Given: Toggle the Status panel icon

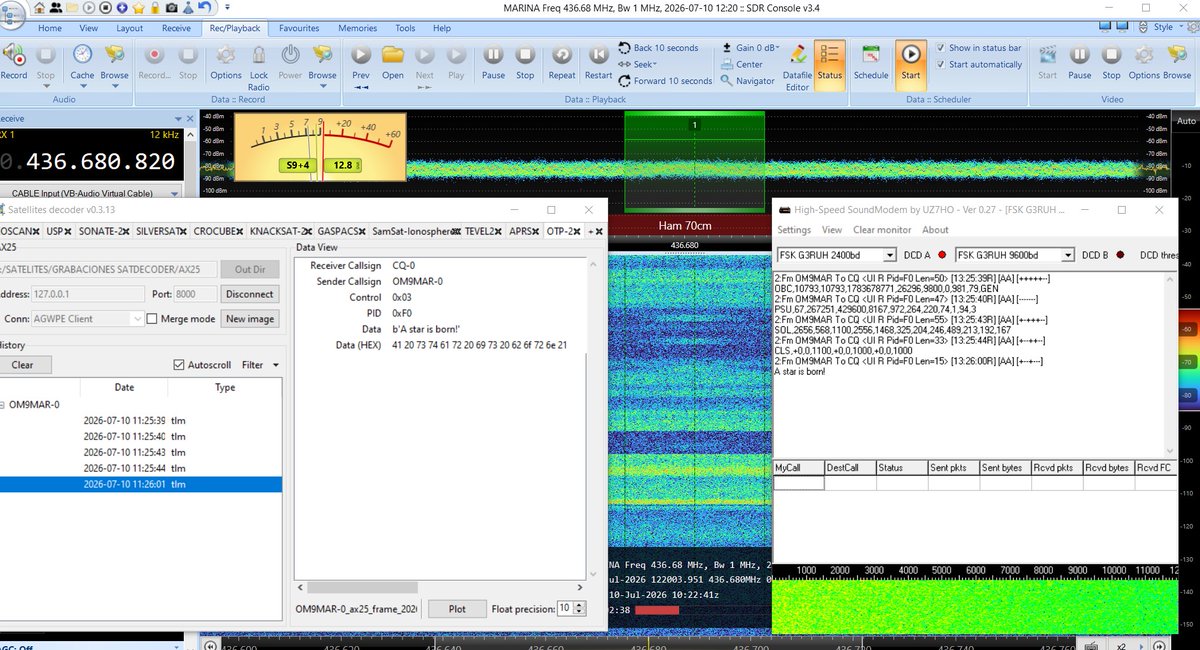Looking at the screenshot, I should pyautogui.click(x=829, y=54).
